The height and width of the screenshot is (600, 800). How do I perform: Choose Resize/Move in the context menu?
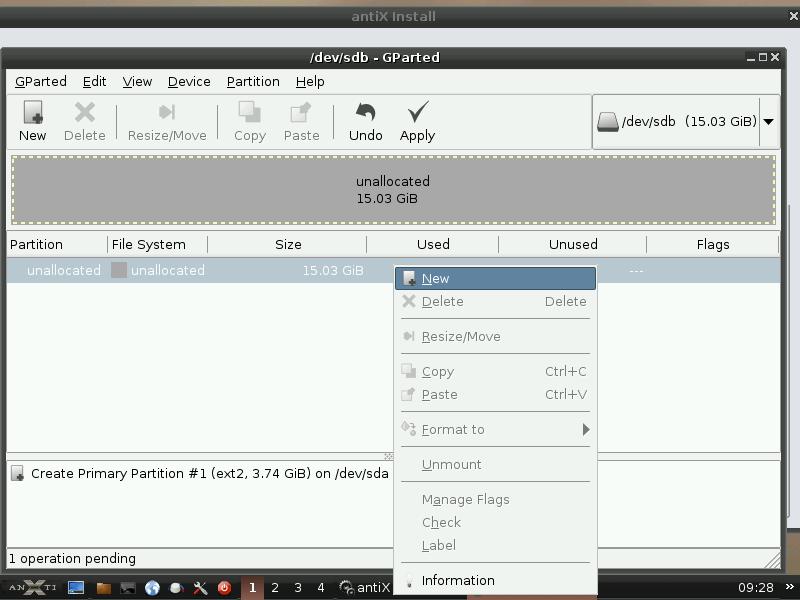pos(495,337)
